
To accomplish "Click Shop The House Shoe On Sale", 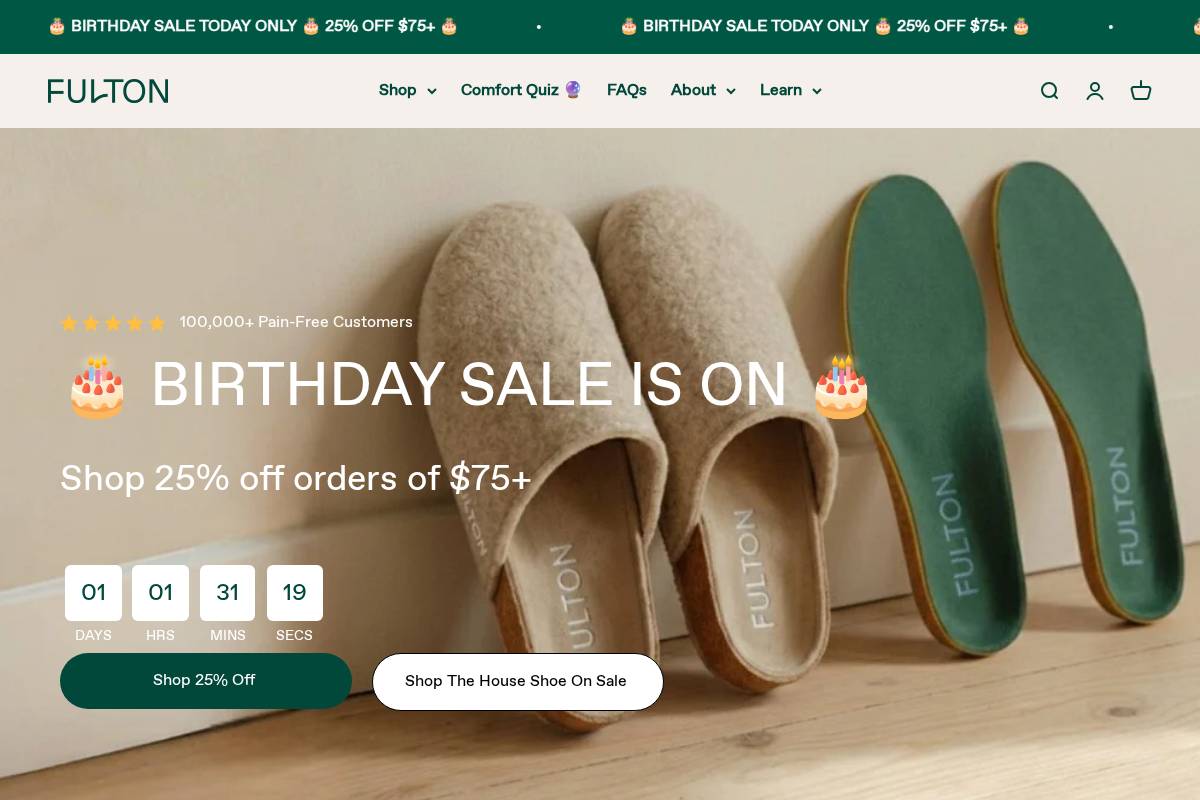I will 517,682.
